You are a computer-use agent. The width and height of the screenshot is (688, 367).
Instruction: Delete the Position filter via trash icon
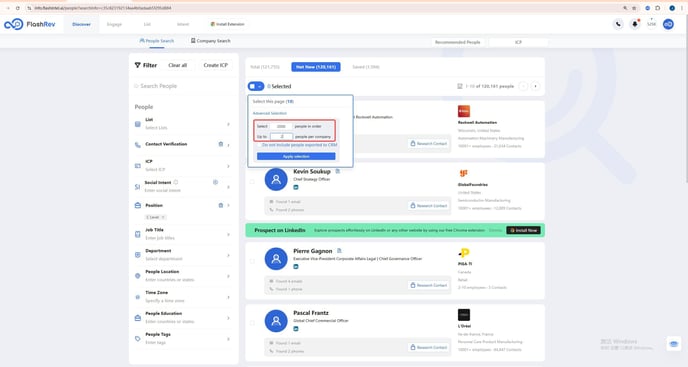tap(221, 205)
